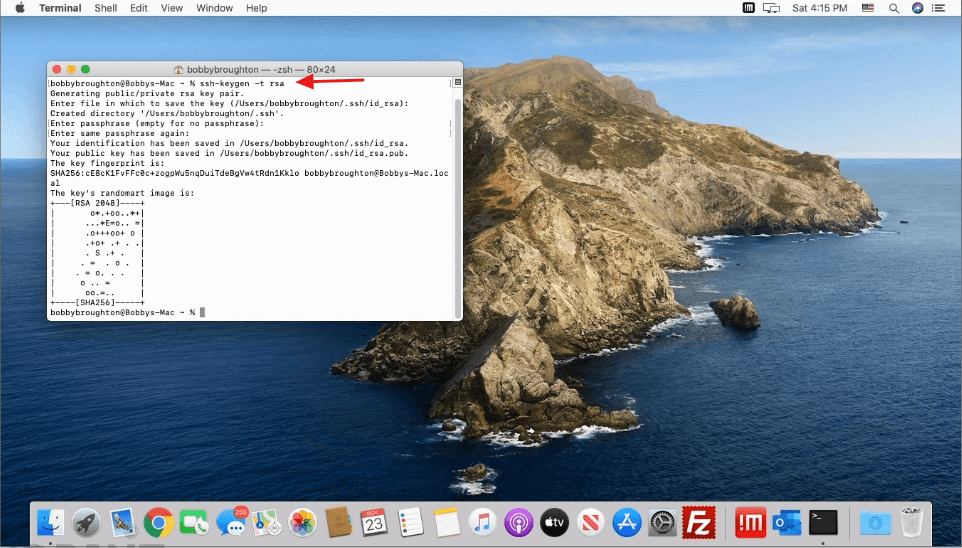
Task: Click 'The key's randomart image is:' line
Action: (x=122, y=193)
